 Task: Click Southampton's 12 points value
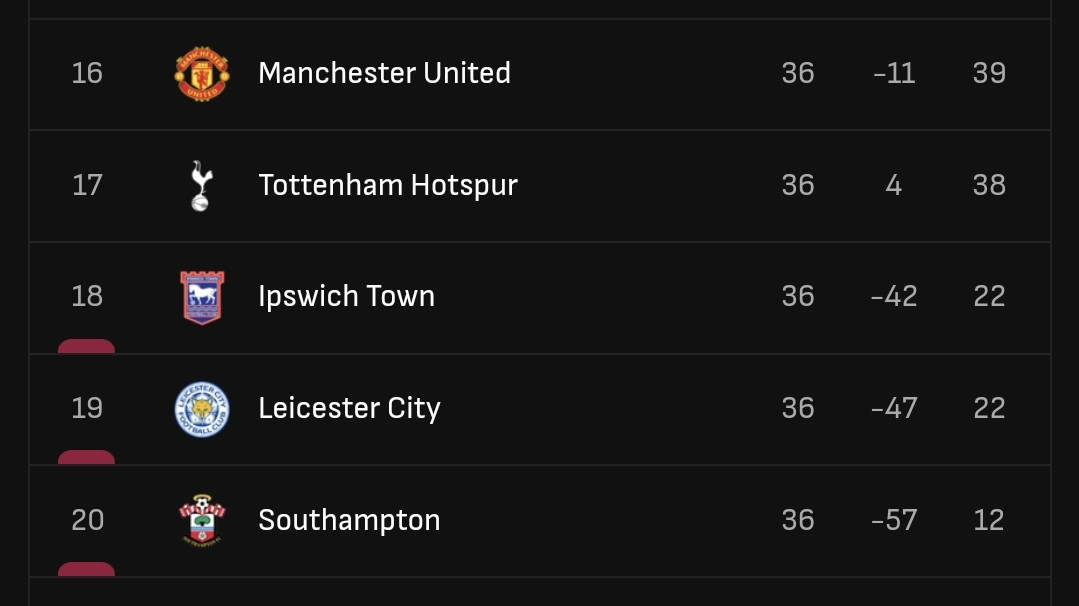[989, 520]
